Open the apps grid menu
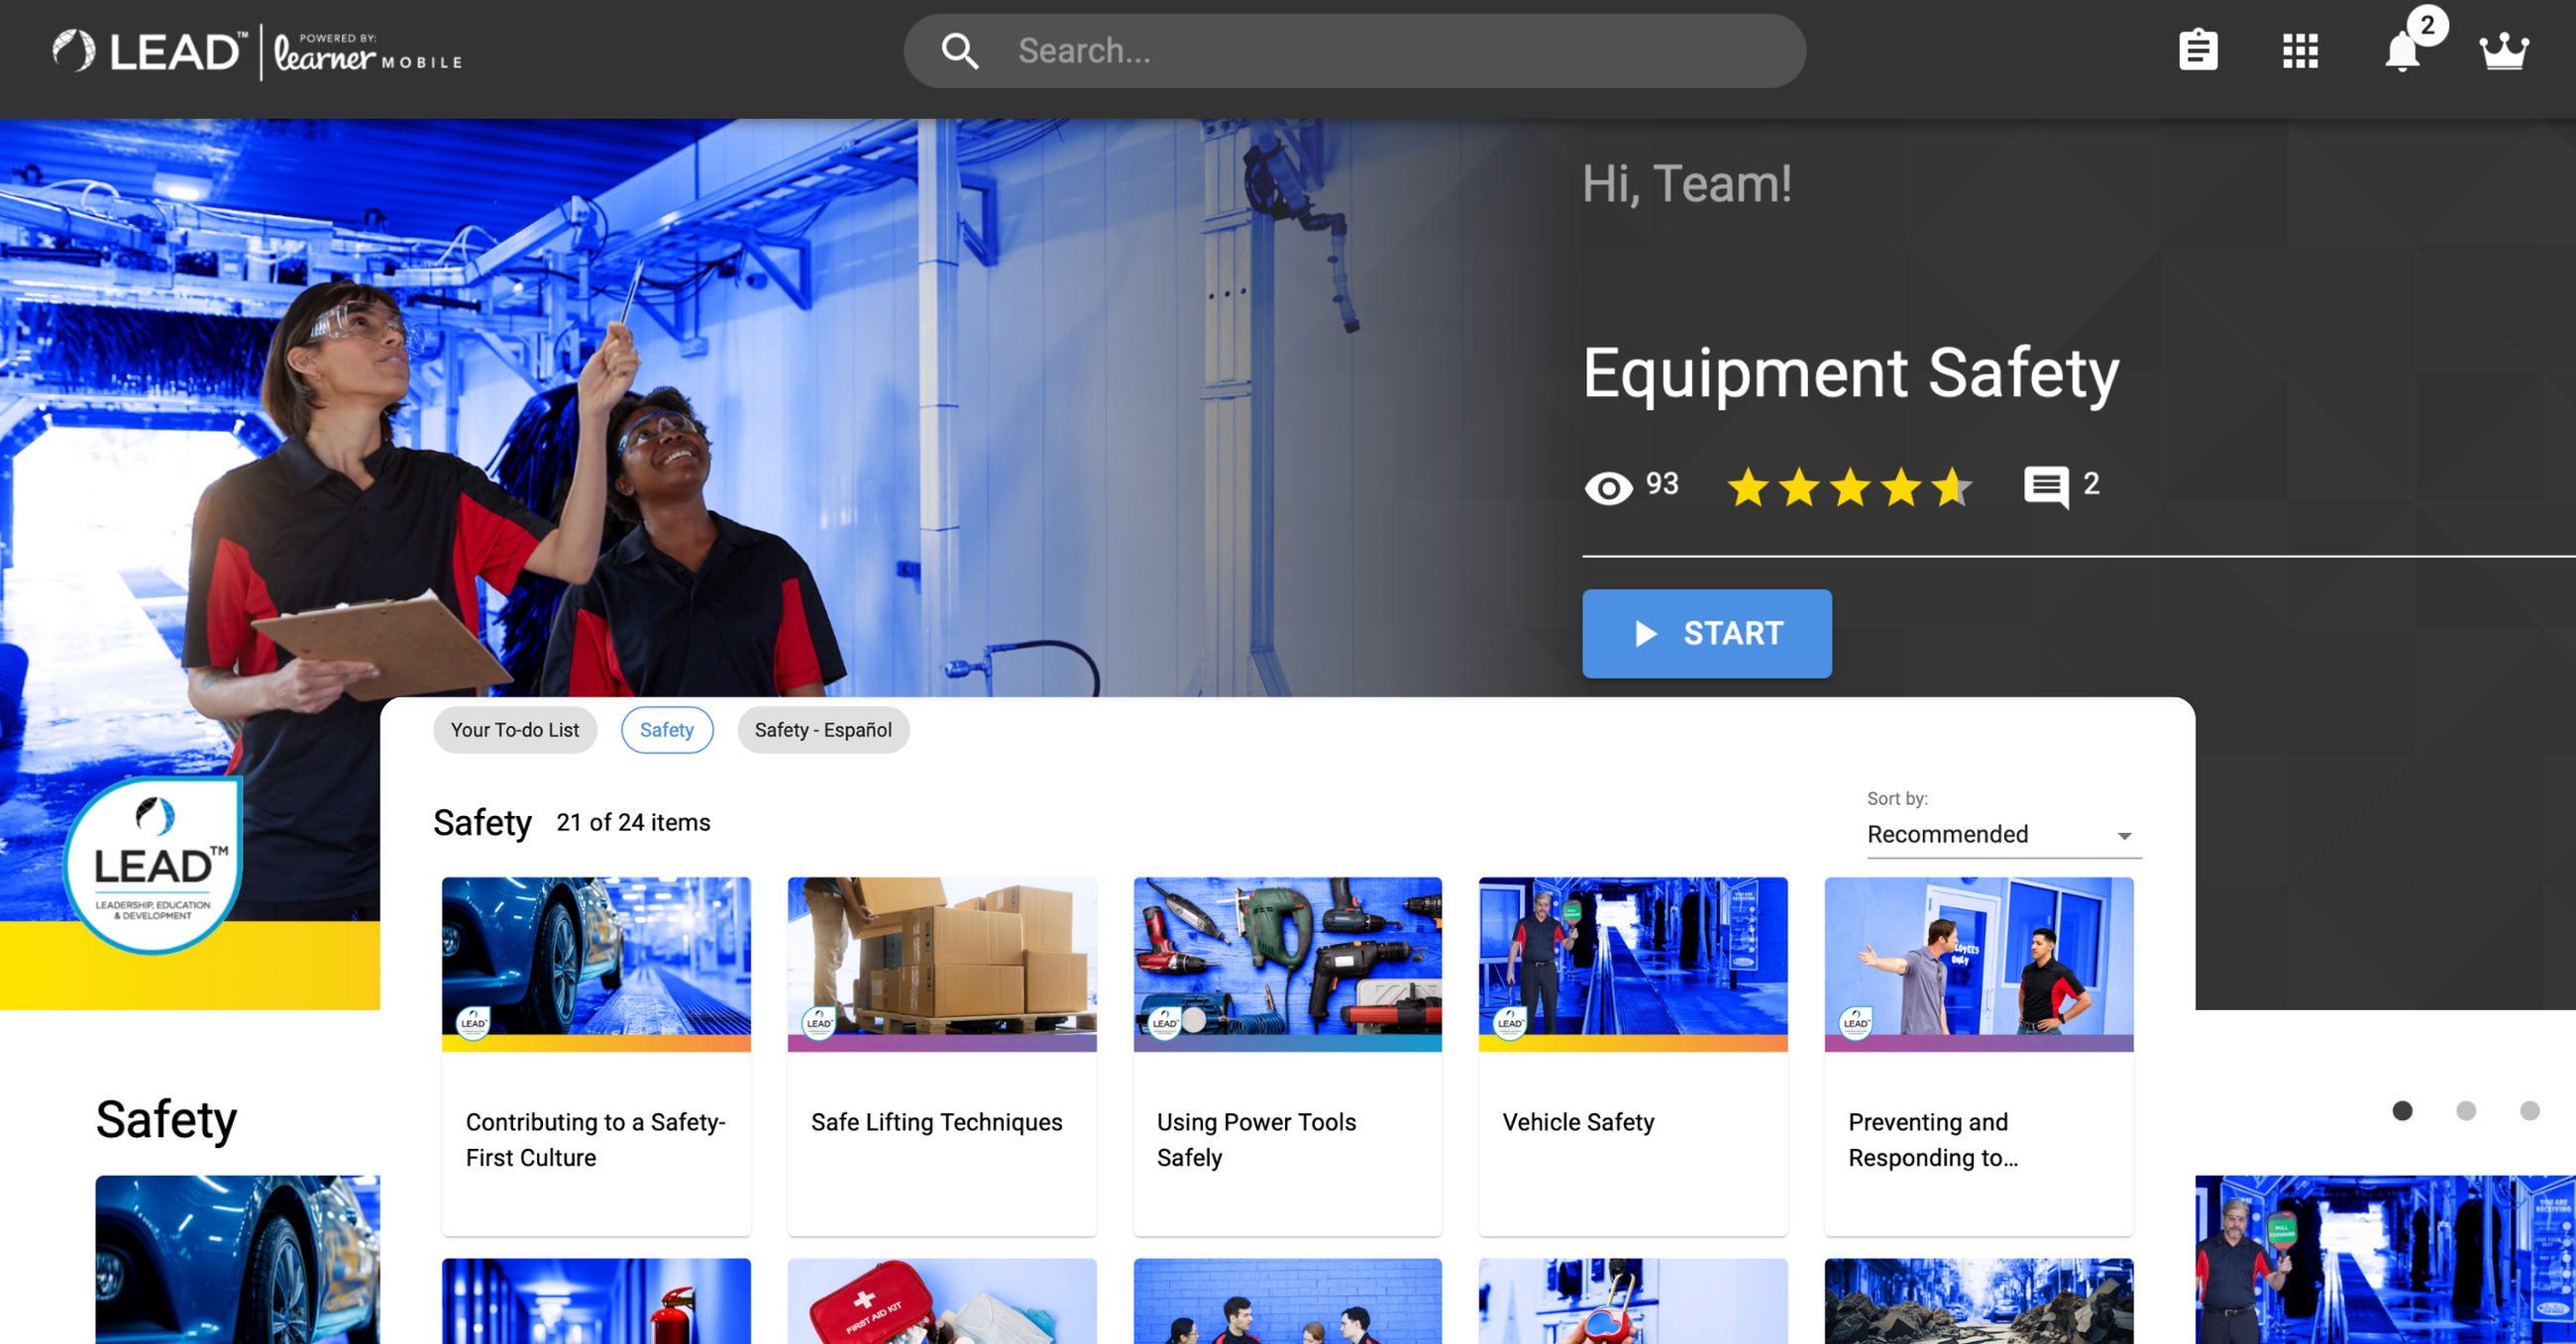Image resolution: width=2576 pixels, height=1344 pixels. tap(2299, 50)
